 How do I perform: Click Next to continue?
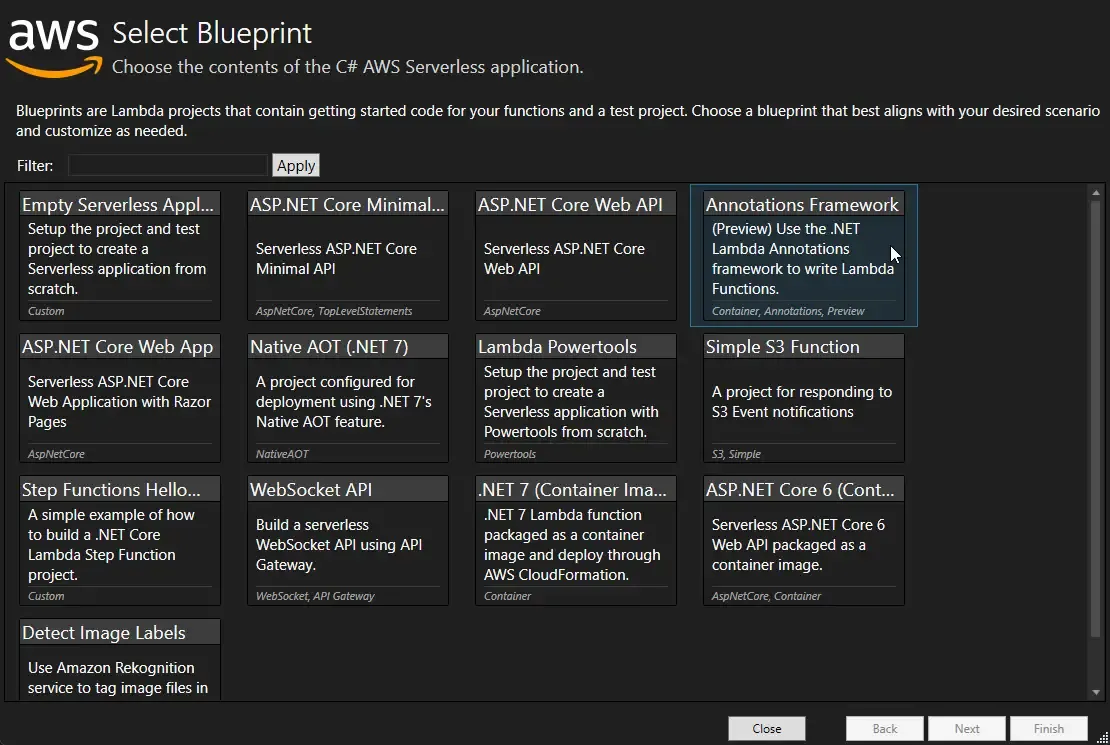(x=966, y=728)
